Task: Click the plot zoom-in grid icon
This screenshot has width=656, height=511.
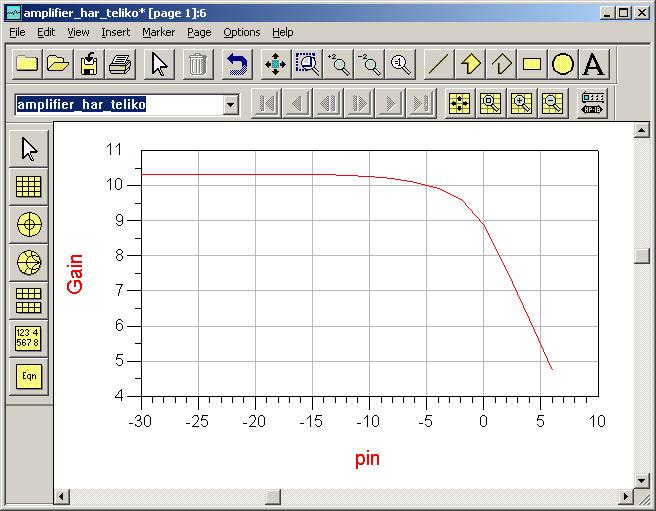Action: [x=522, y=103]
